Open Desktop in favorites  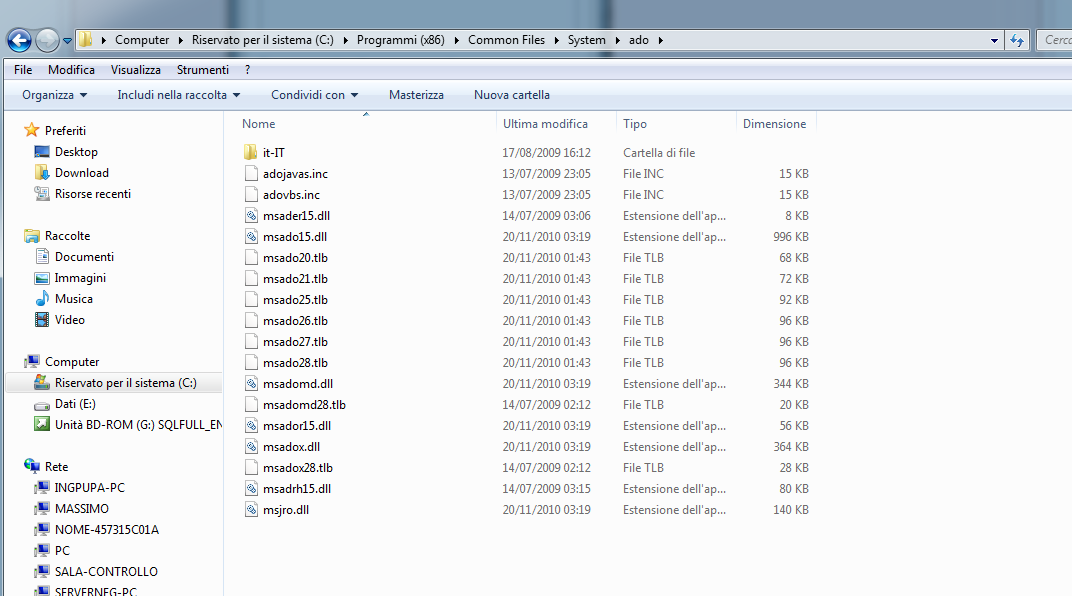[76, 152]
